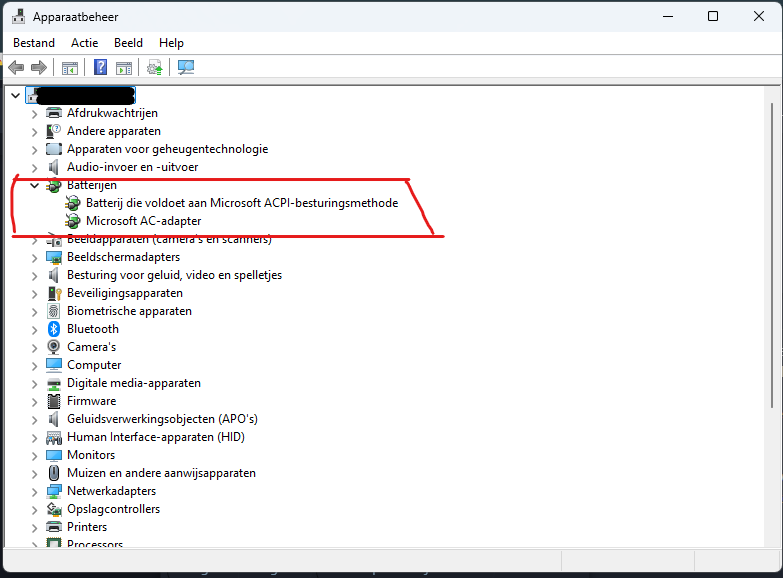The height and width of the screenshot is (578, 783).
Task: Click the Camera's webcam icon
Action: 53,347
